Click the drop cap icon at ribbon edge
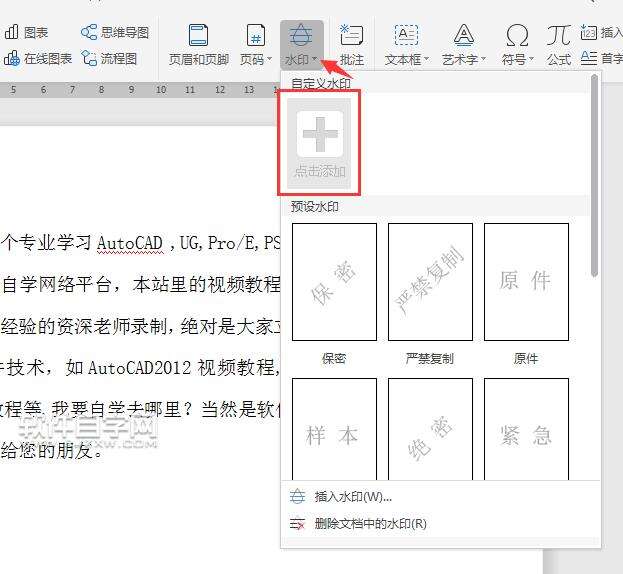This screenshot has width=623, height=574. click(588, 58)
